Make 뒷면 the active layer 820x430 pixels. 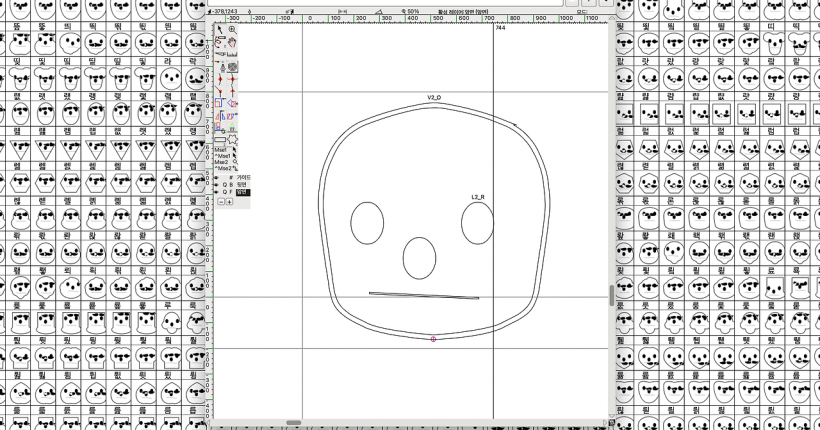point(241,184)
